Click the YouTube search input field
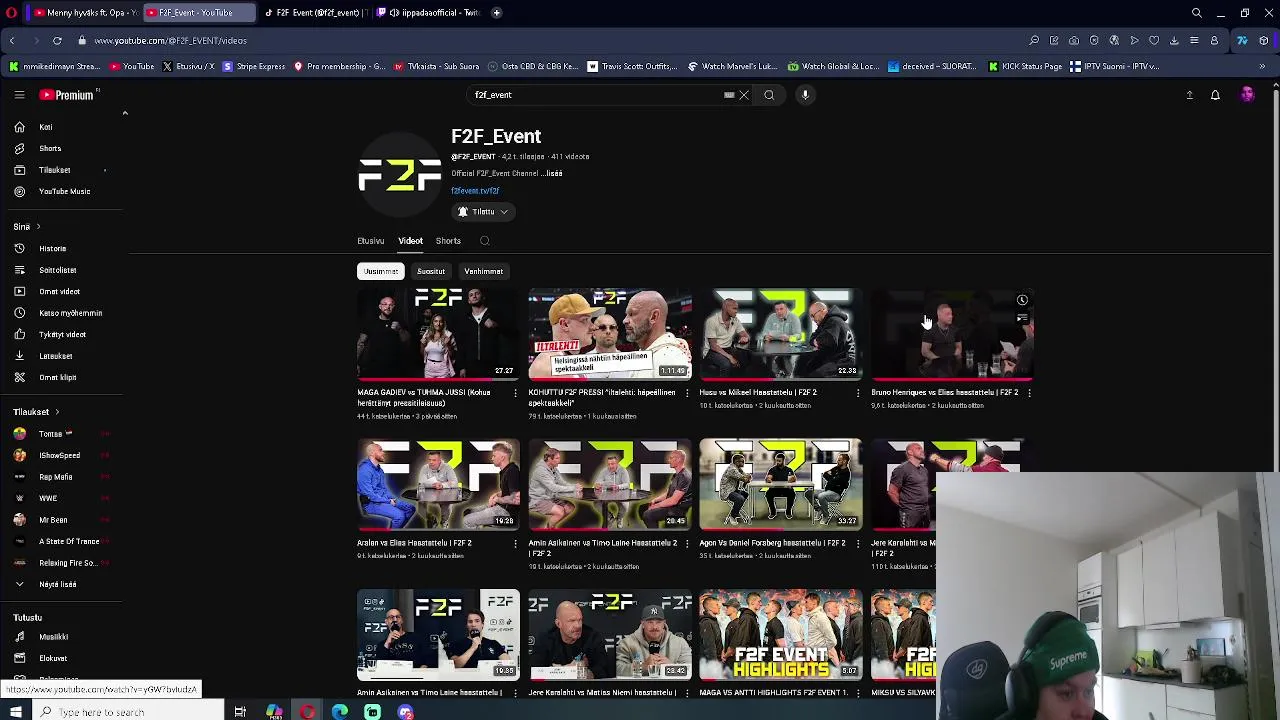 pyautogui.click(x=596, y=95)
